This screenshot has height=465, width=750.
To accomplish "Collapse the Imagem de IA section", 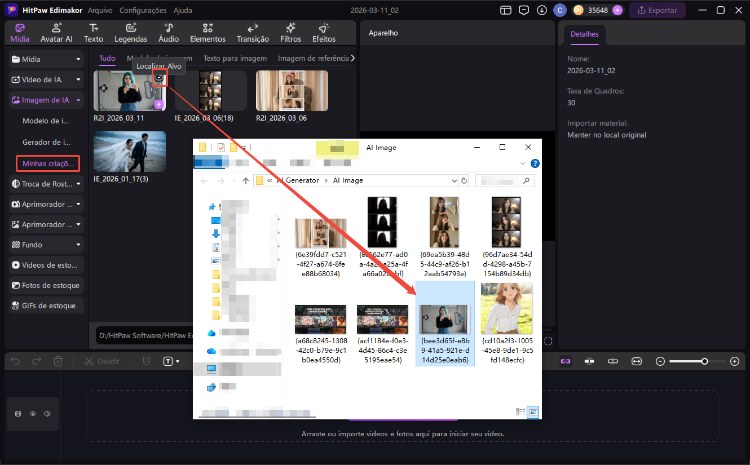I will (x=78, y=100).
